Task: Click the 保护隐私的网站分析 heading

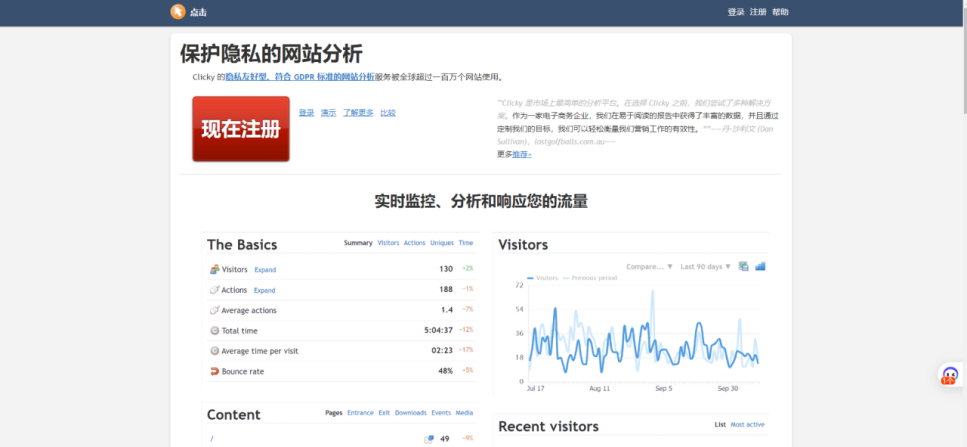Action: 271,54
